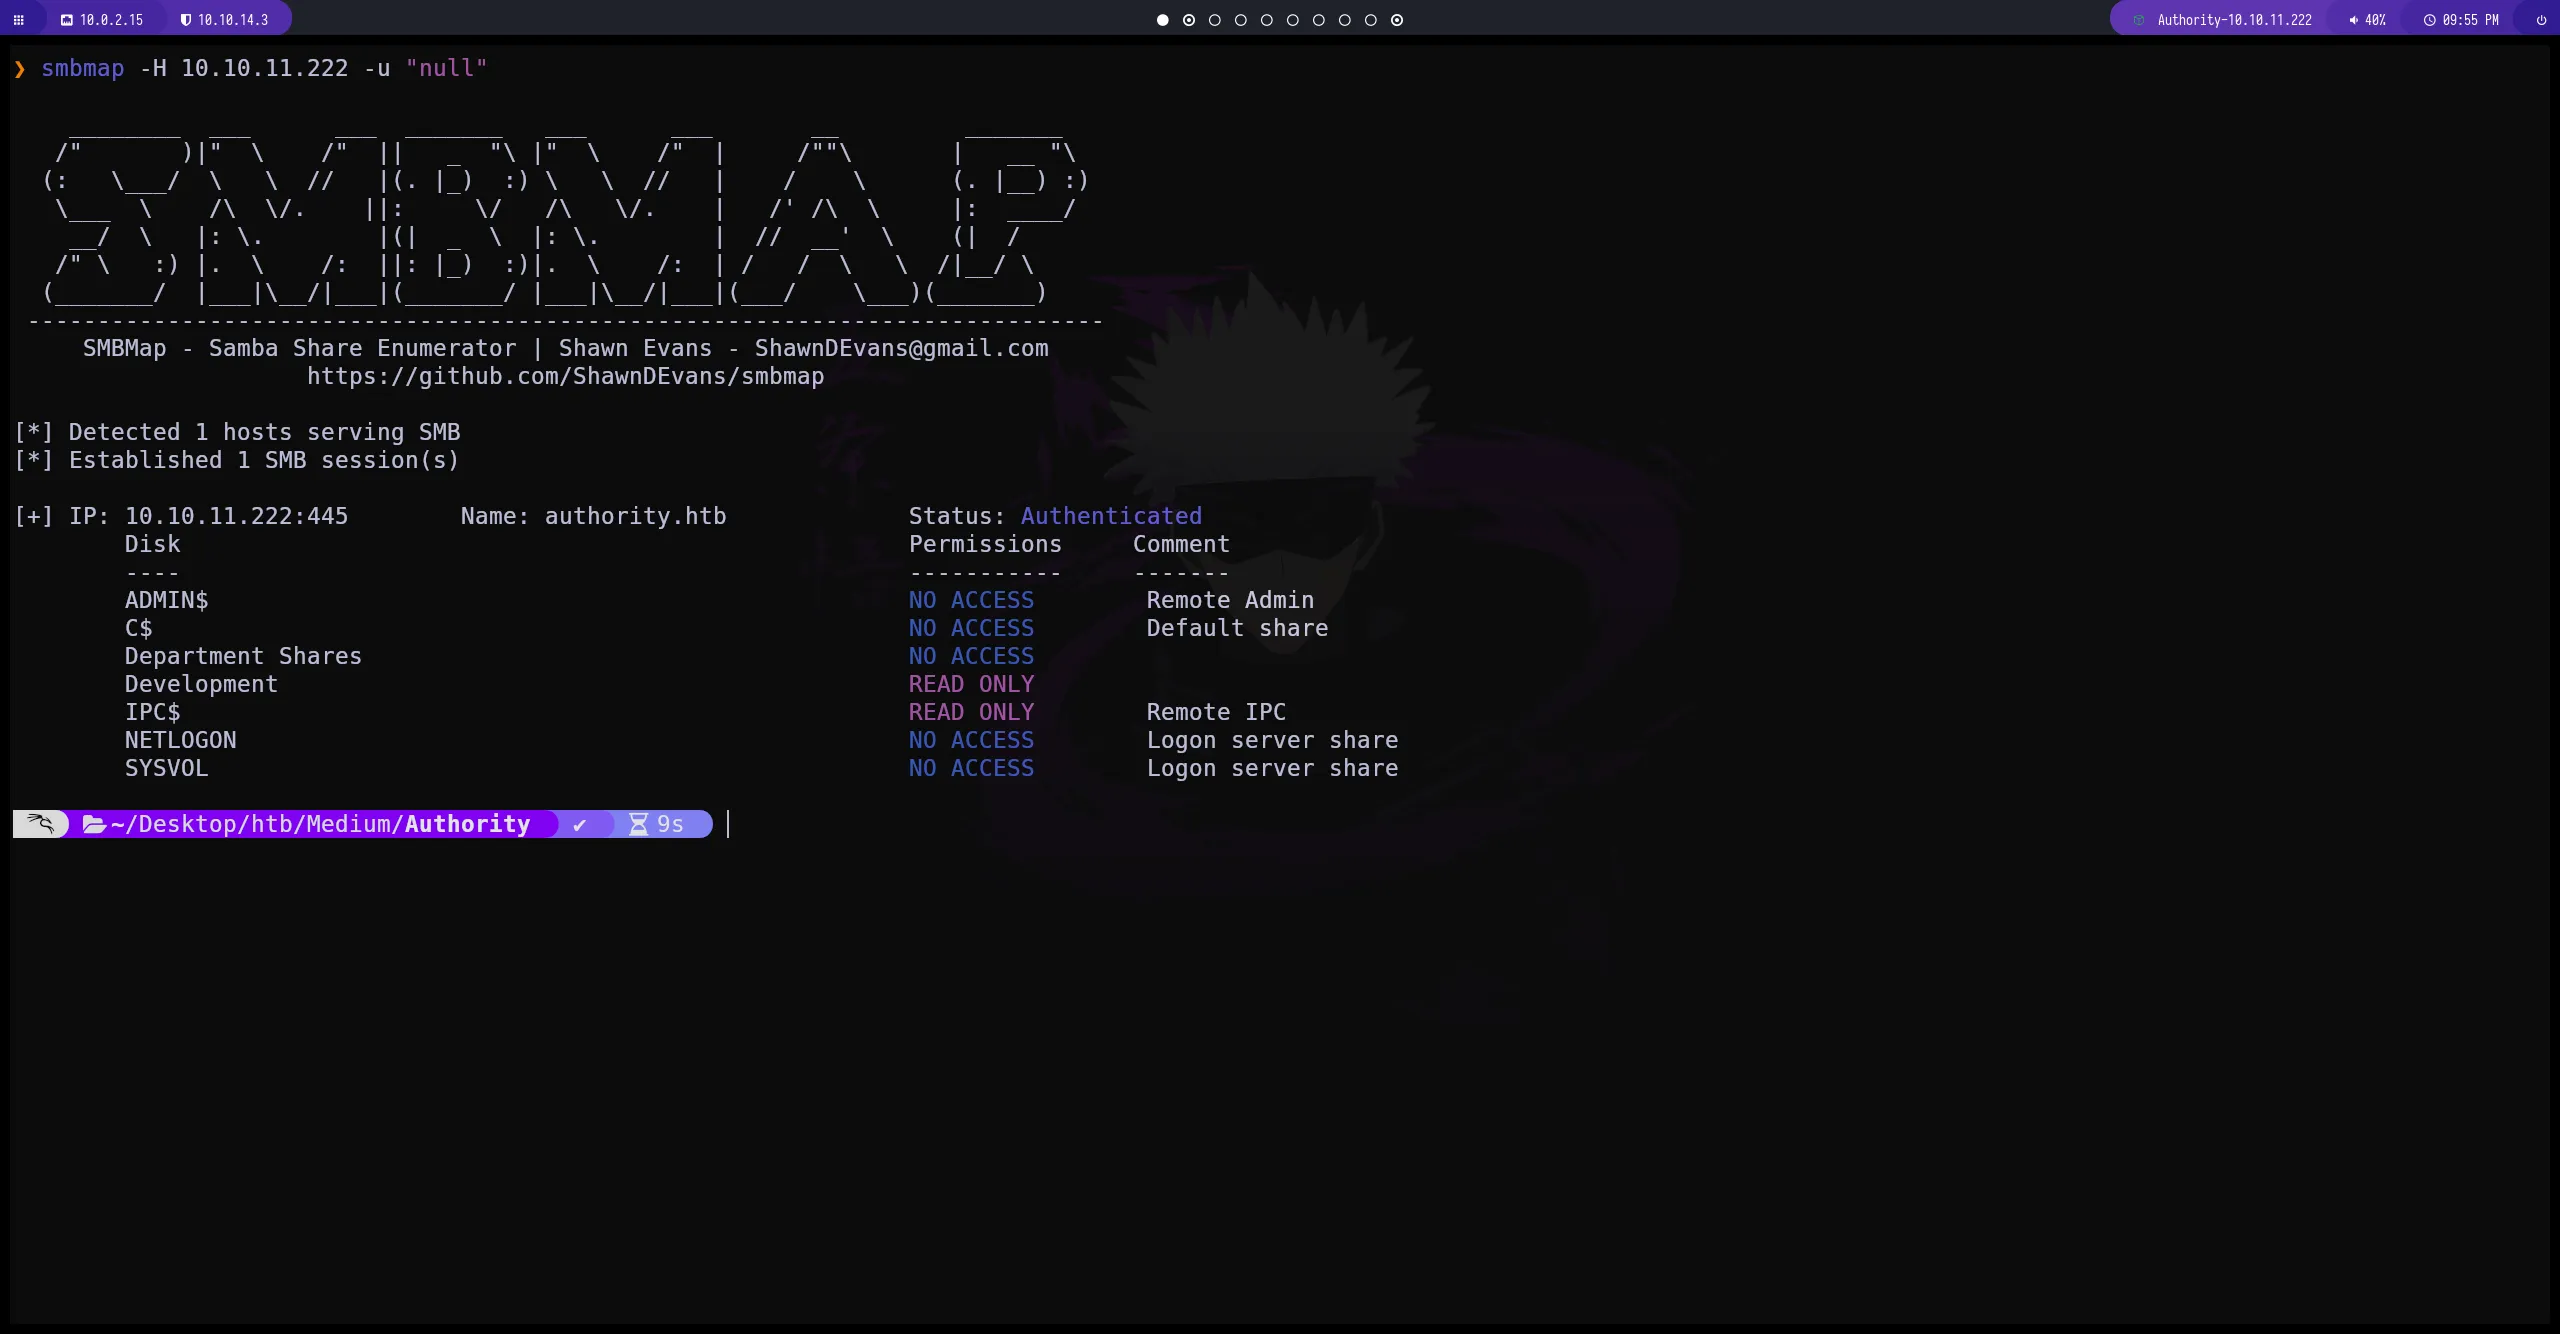This screenshot has height=1334, width=2560.
Task: Click the ShawnDEvans@gmail.com email address
Action: coord(901,349)
